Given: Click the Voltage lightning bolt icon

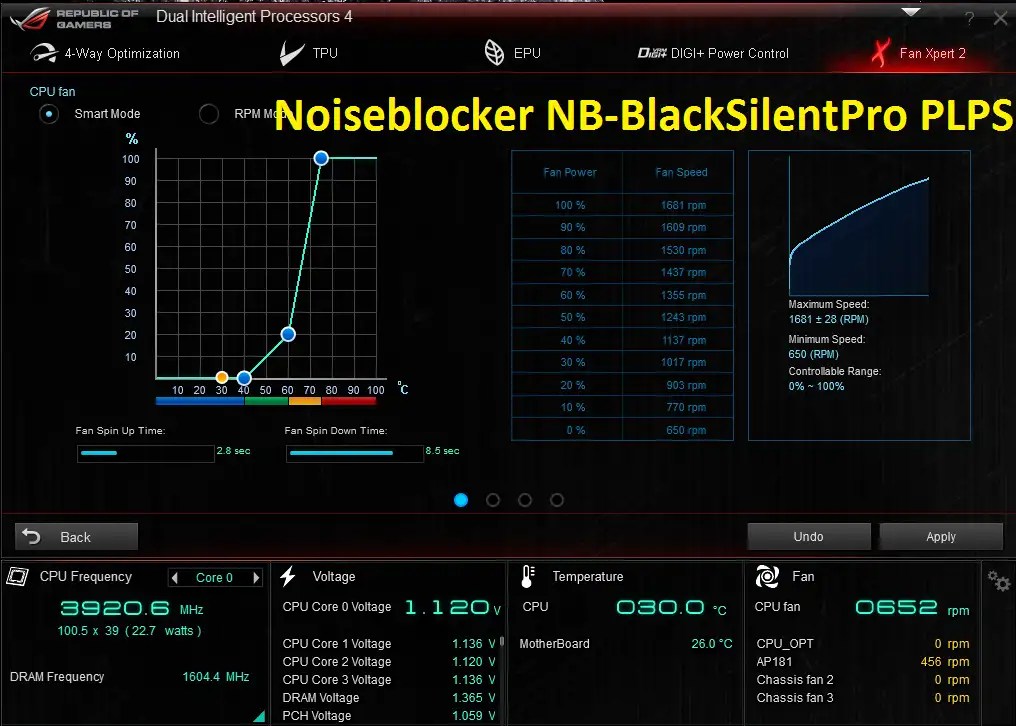Looking at the screenshot, I should point(288,576).
